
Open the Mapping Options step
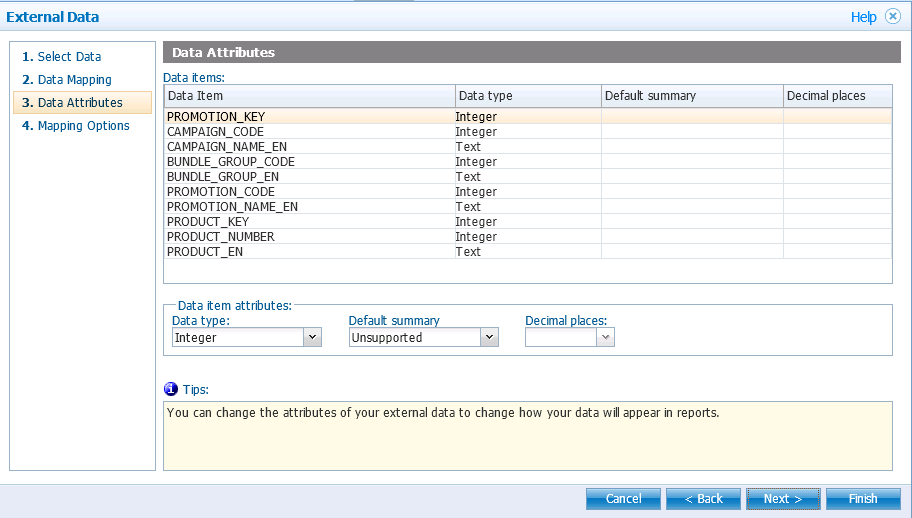[x=76, y=126]
